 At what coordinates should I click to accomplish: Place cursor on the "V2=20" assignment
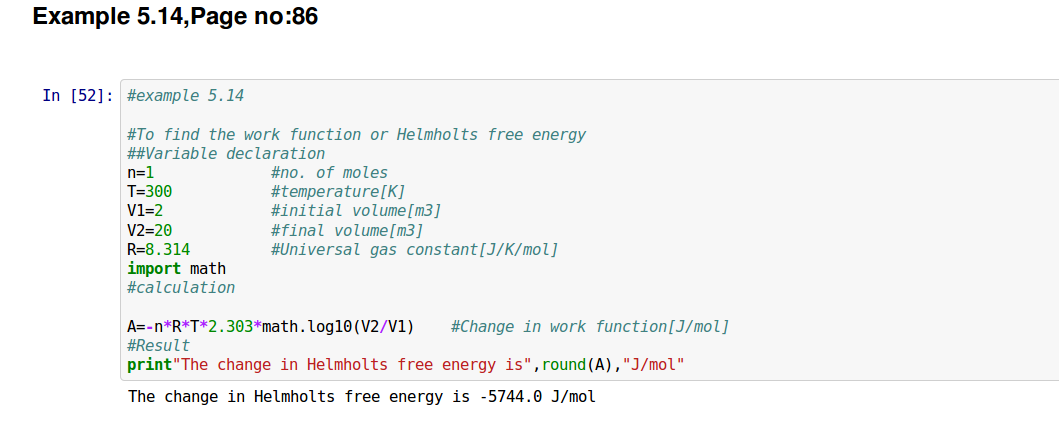tap(150, 230)
